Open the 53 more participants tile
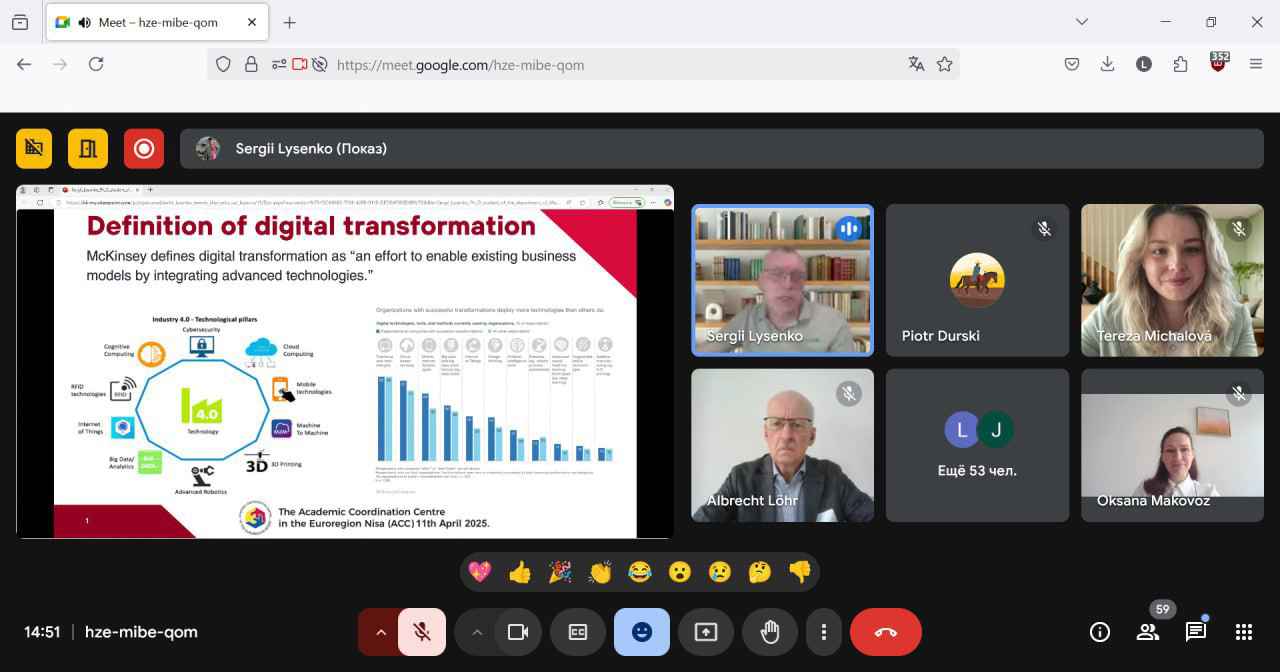Image resolution: width=1280 pixels, height=672 pixels. pyautogui.click(x=977, y=445)
